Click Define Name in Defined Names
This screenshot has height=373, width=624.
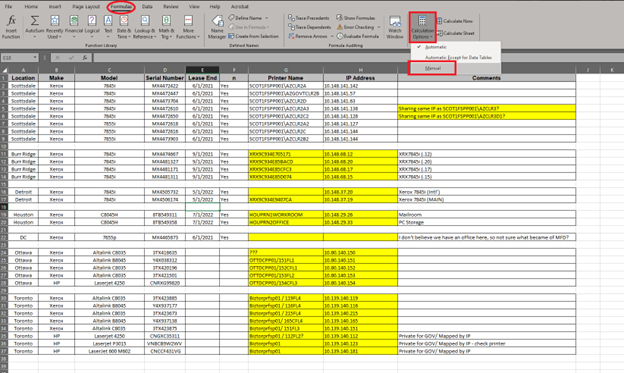tap(245, 18)
